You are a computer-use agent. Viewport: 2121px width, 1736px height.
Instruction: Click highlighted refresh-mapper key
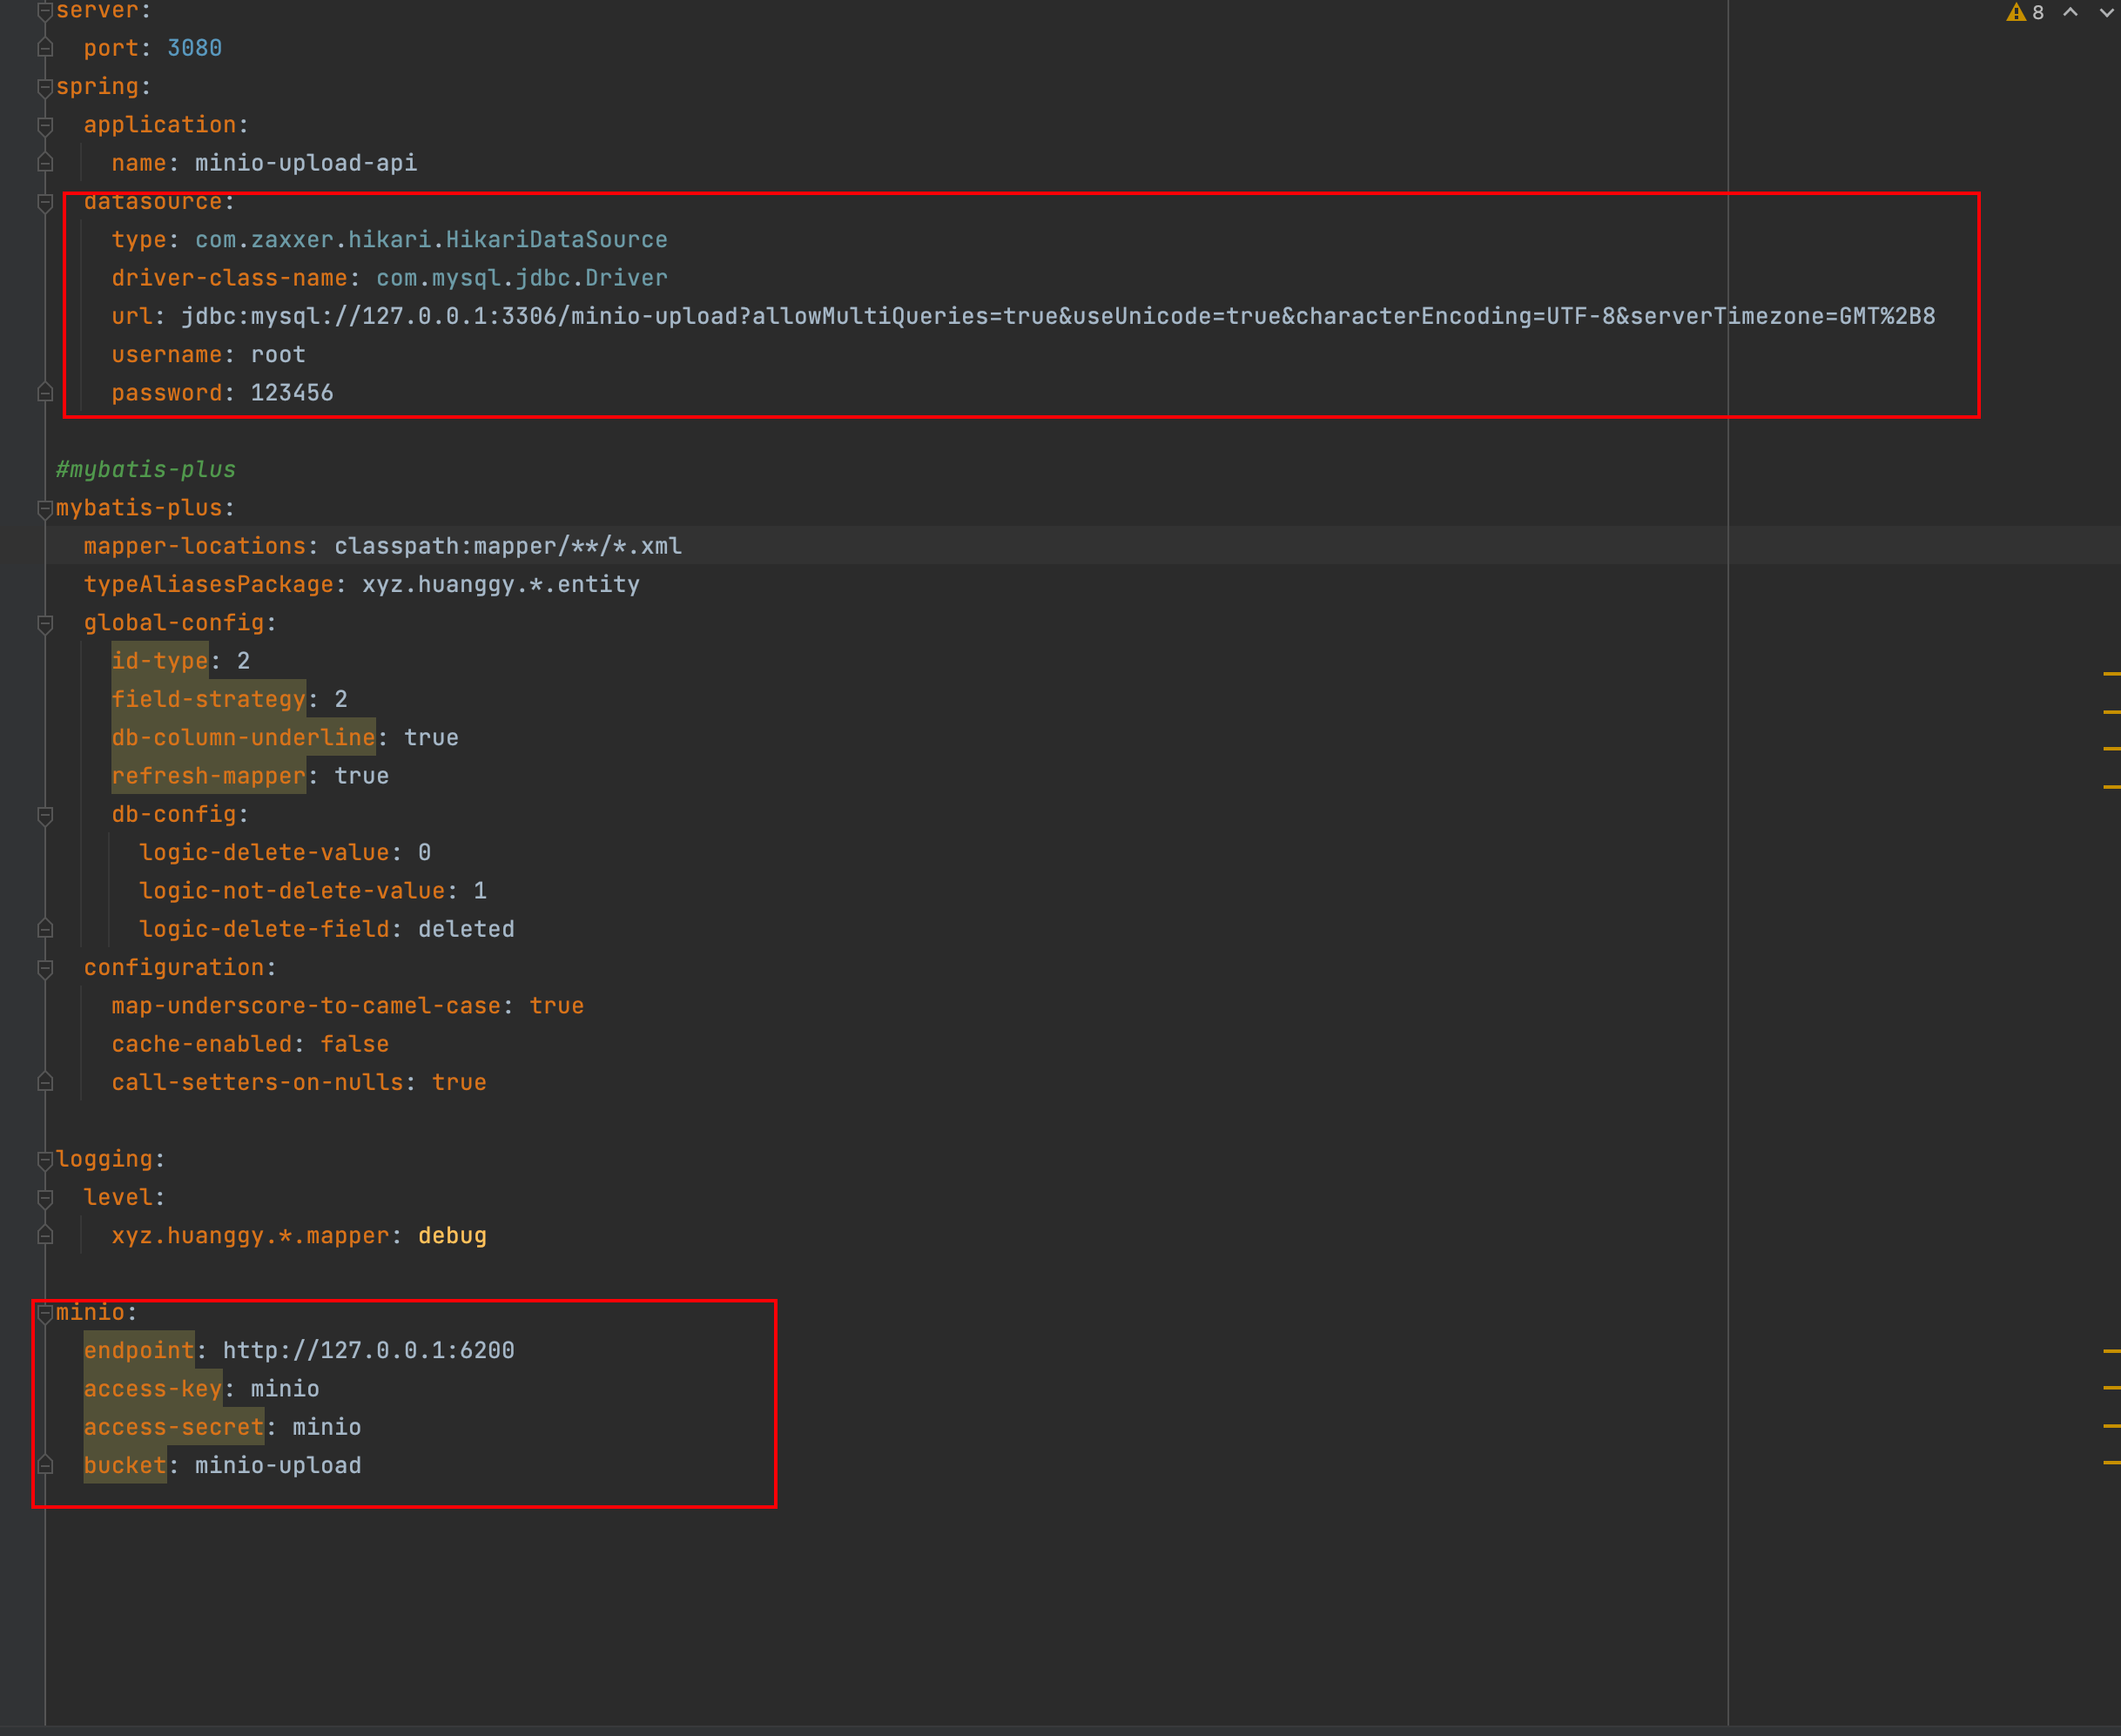[x=208, y=776]
